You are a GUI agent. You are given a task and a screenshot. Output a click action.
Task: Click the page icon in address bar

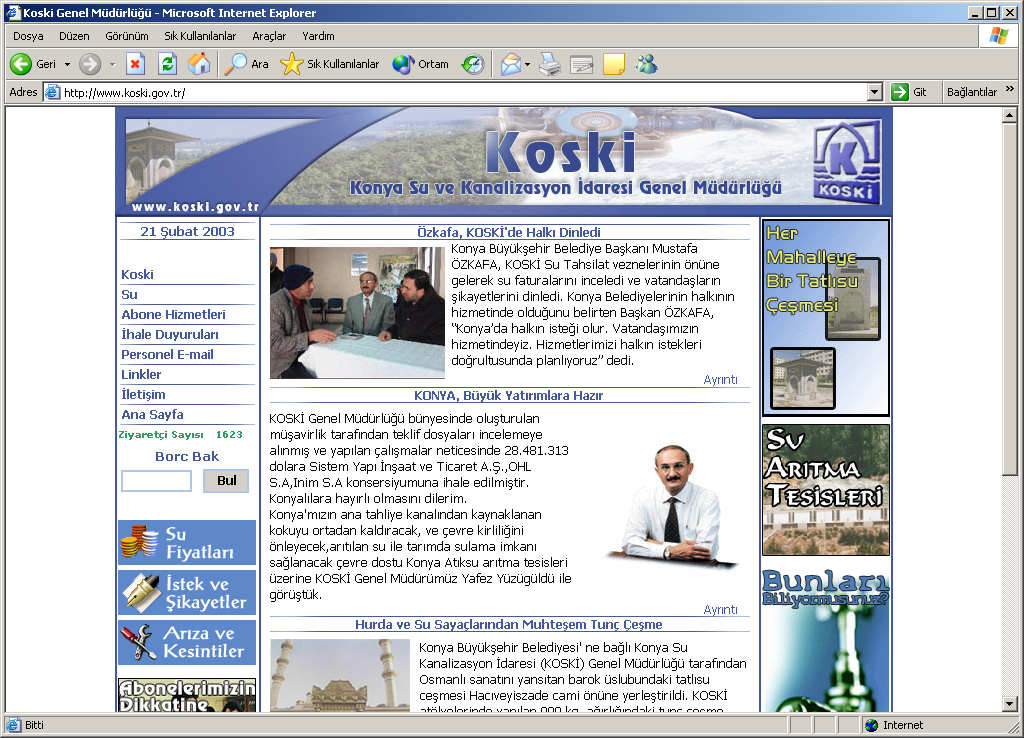click(x=53, y=92)
